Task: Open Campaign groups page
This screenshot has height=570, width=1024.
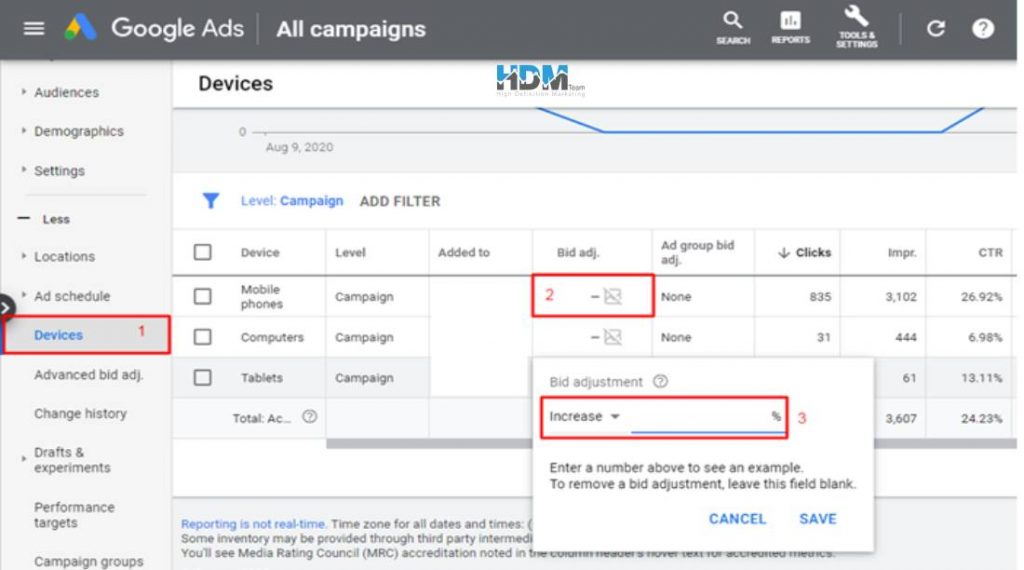Action: pos(88,561)
